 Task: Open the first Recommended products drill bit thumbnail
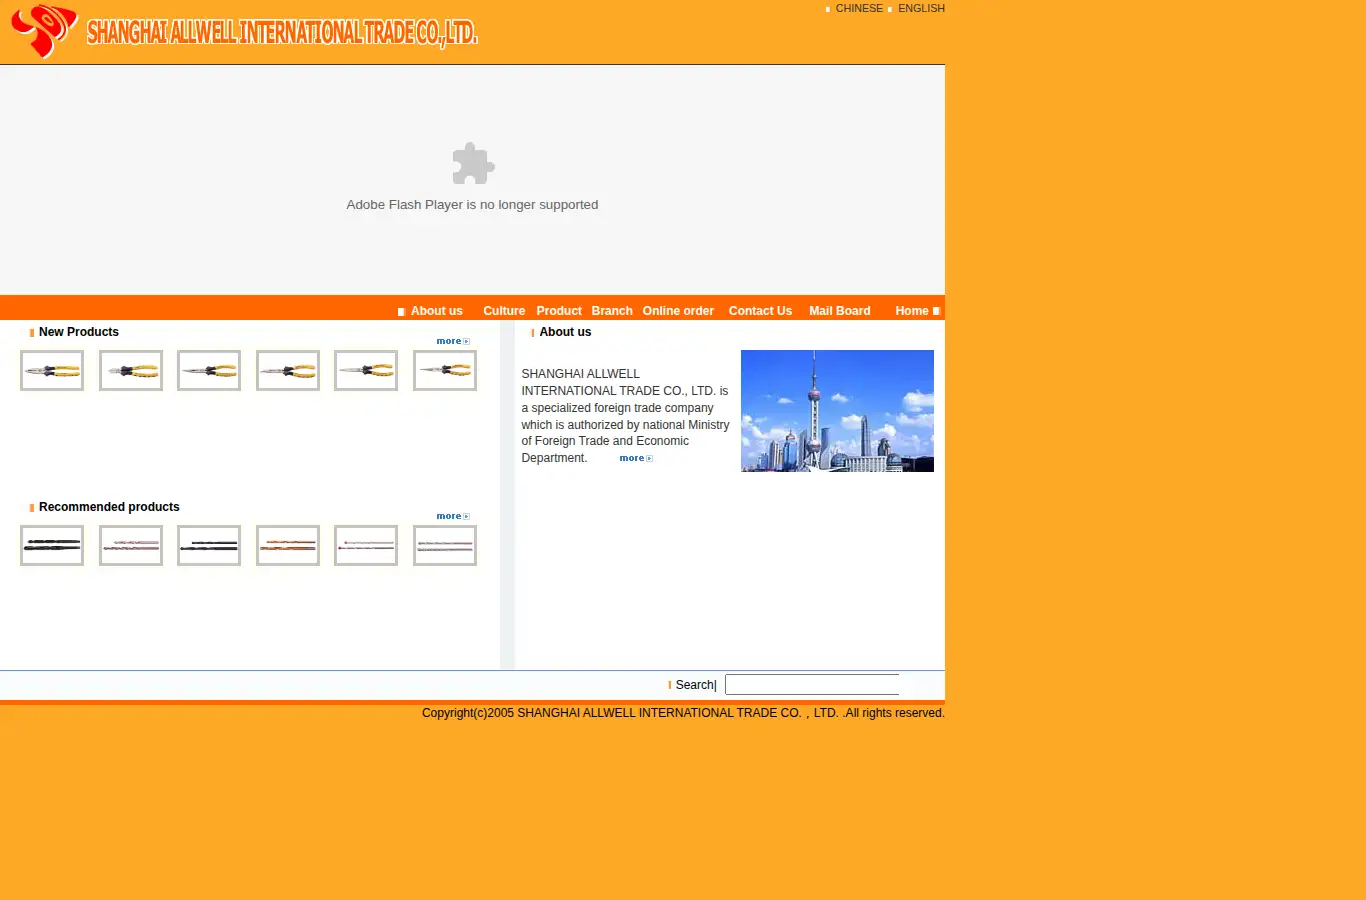[x=52, y=545]
